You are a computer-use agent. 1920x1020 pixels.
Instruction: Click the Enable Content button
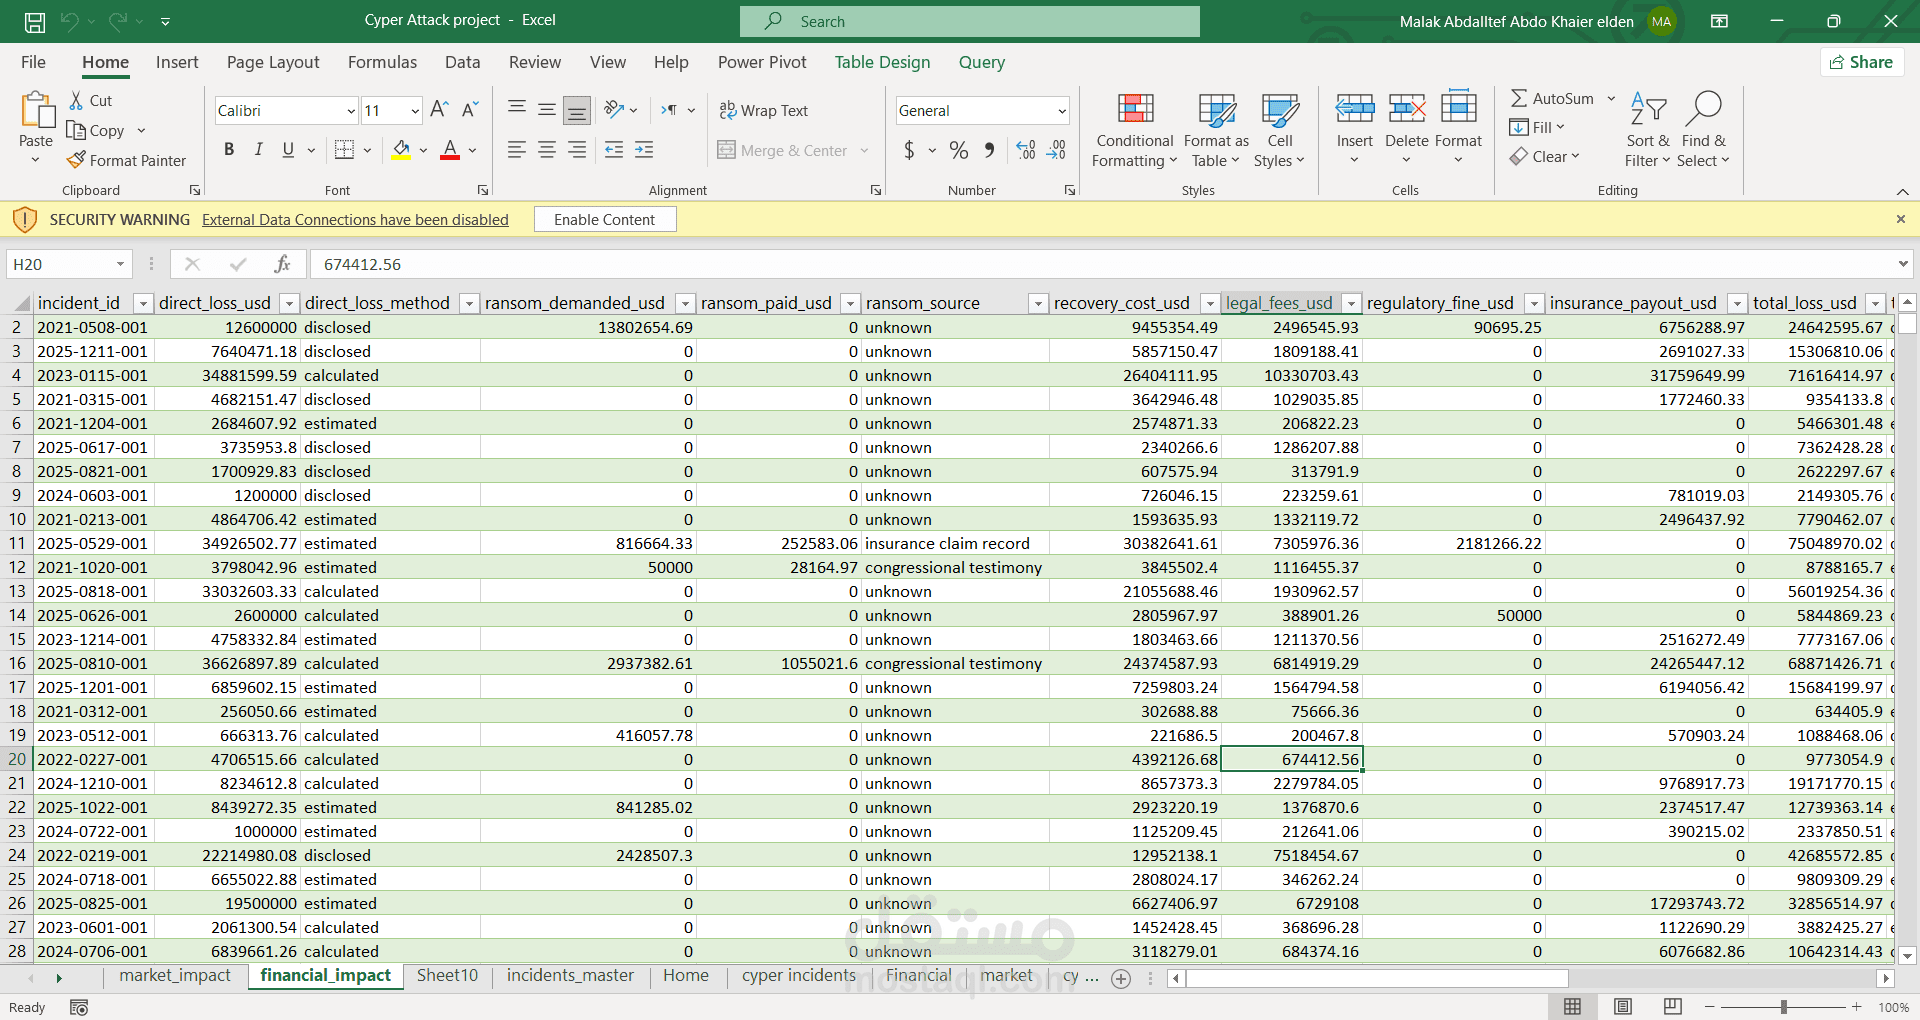click(604, 219)
